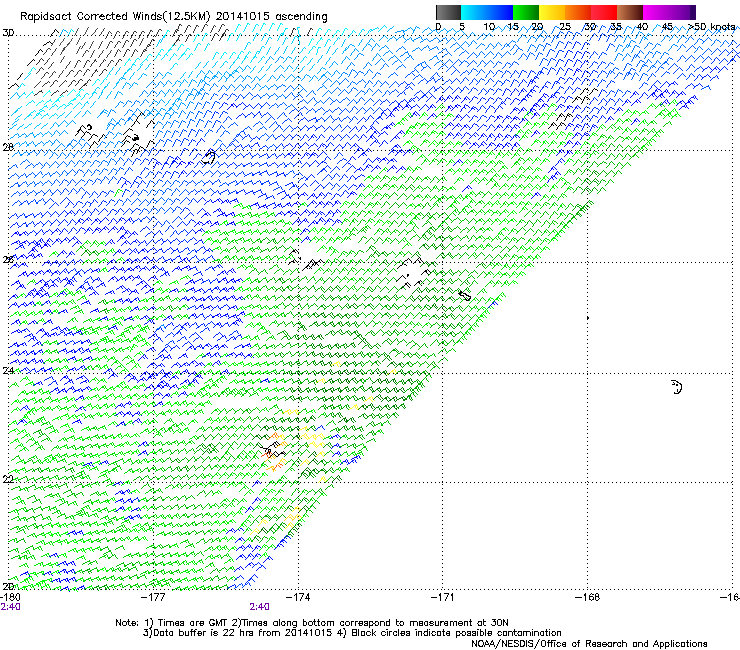Pick the yellow 20-25 knots legend color

(552, 12)
